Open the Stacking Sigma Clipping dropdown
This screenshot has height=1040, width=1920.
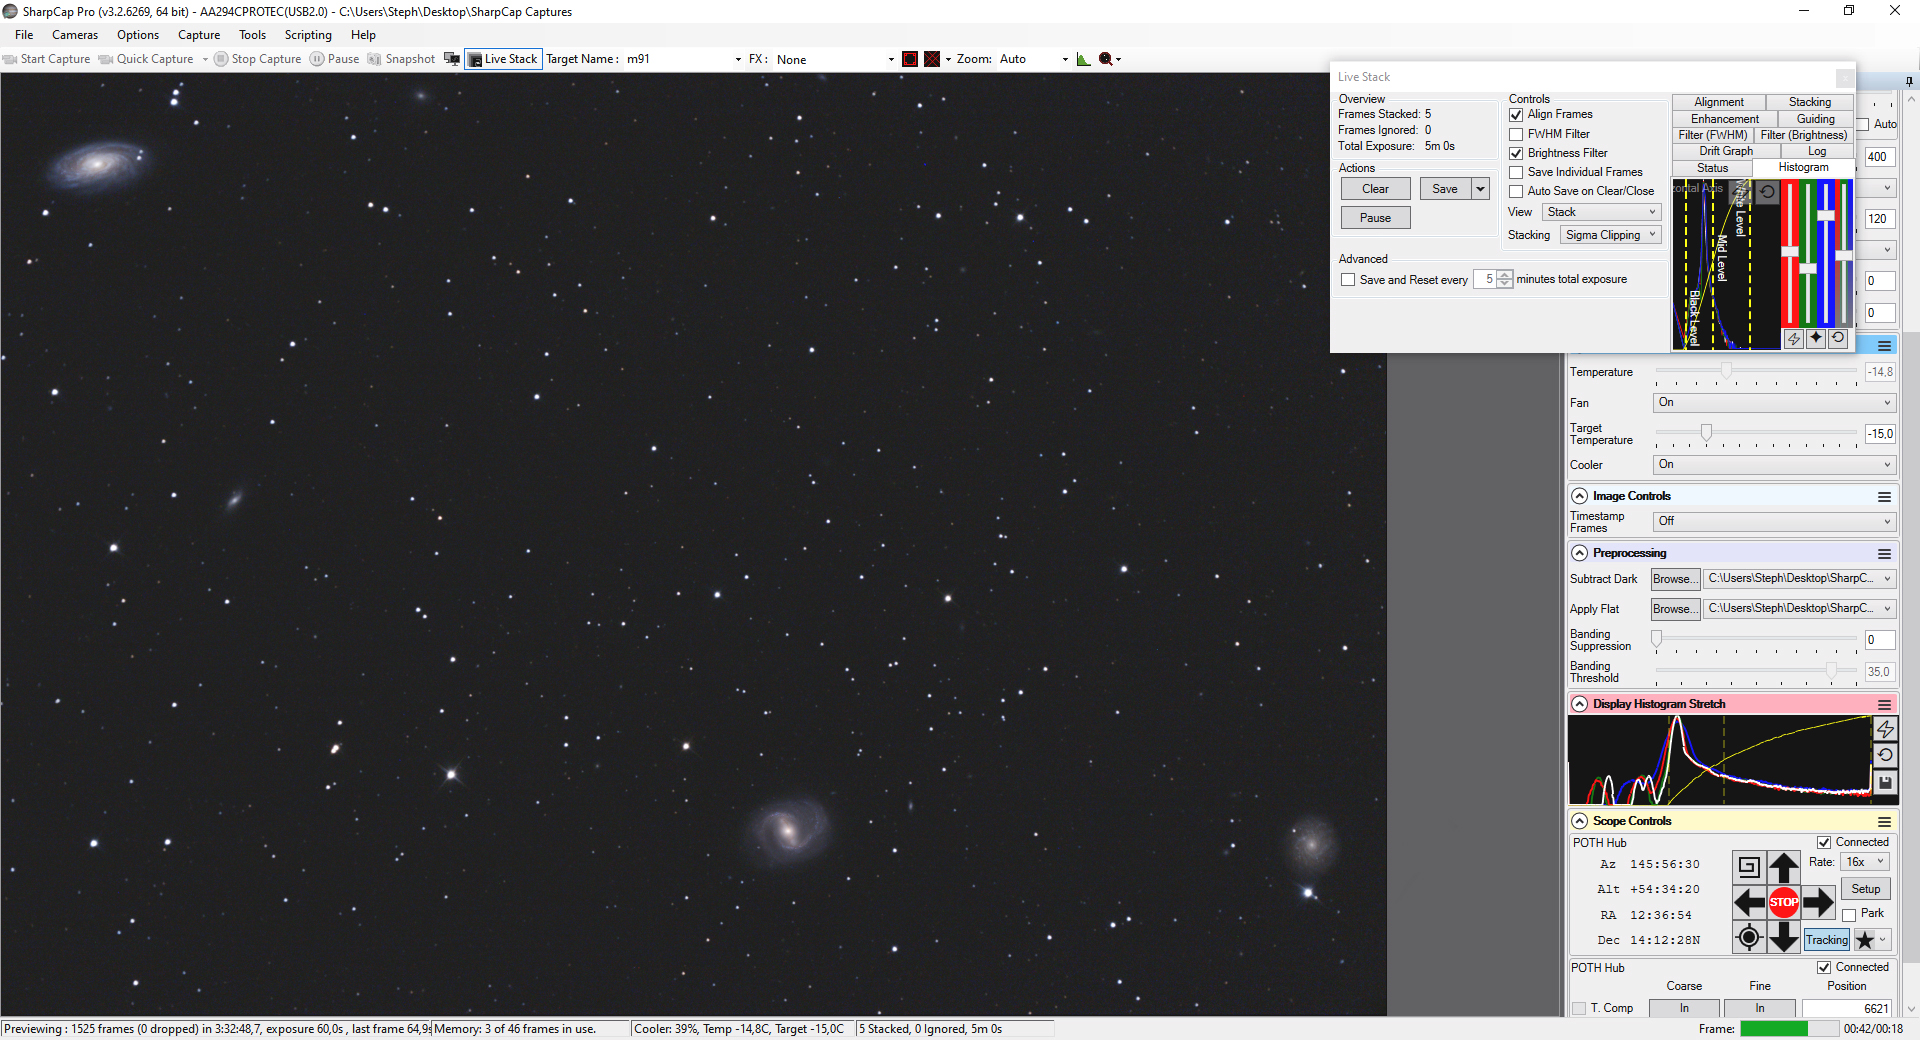pyautogui.click(x=1610, y=235)
